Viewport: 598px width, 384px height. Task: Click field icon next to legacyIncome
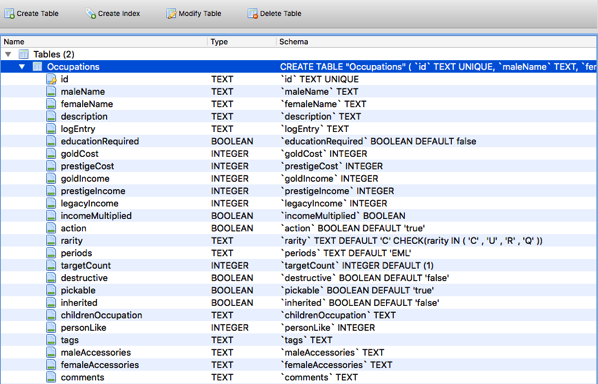coord(51,203)
